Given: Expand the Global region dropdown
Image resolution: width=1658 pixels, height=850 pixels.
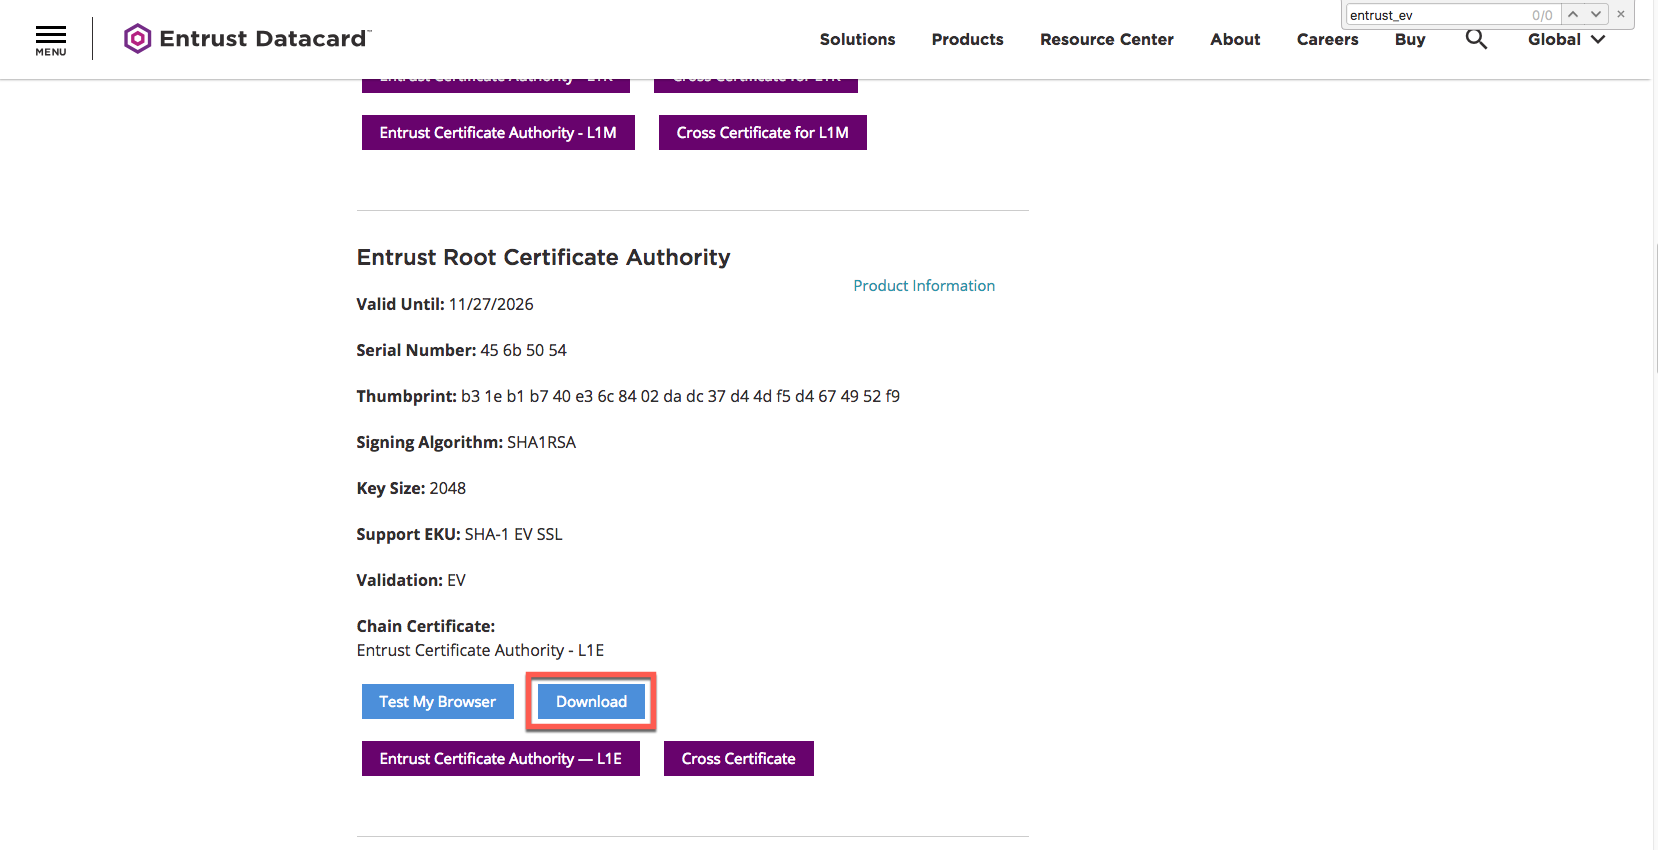Looking at the screenshot, I should click(1566, 39).
